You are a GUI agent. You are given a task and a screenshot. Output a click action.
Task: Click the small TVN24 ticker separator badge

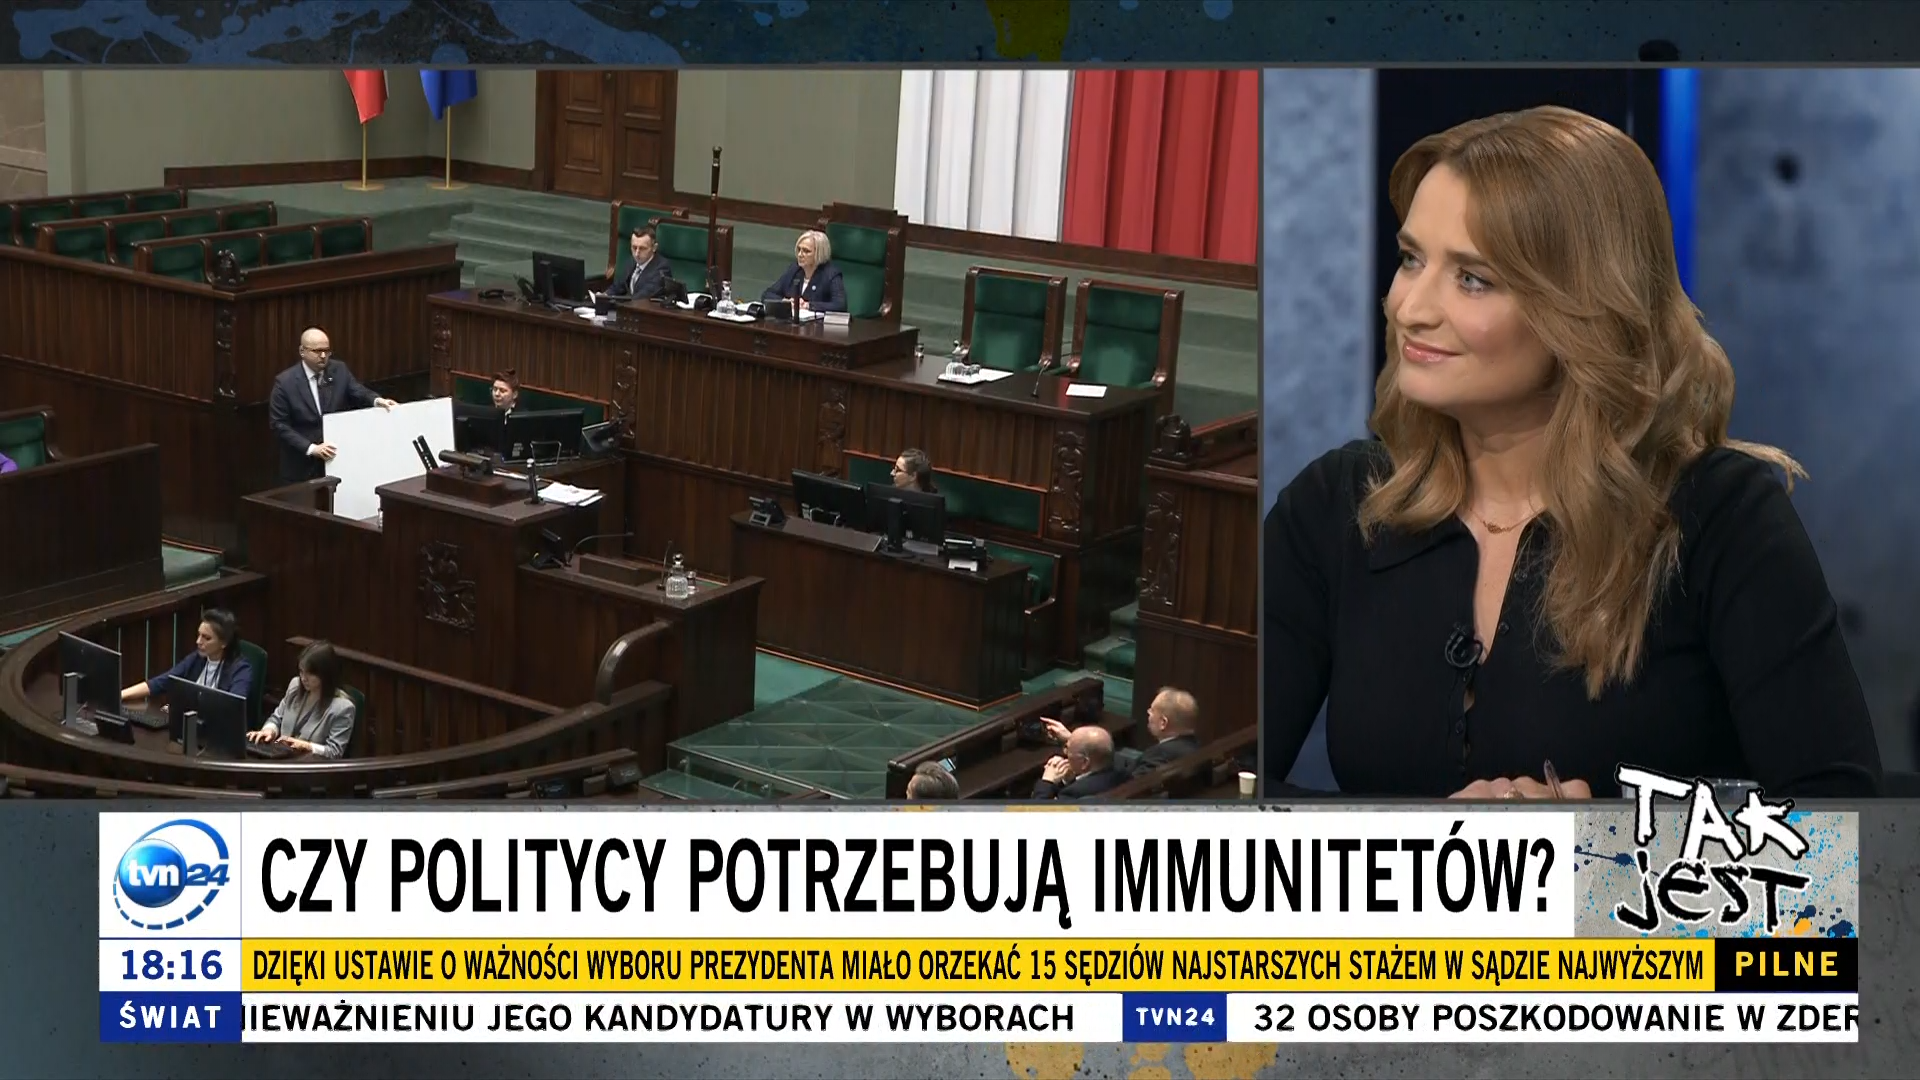pyautogui.click(x=1175, y=1017)
